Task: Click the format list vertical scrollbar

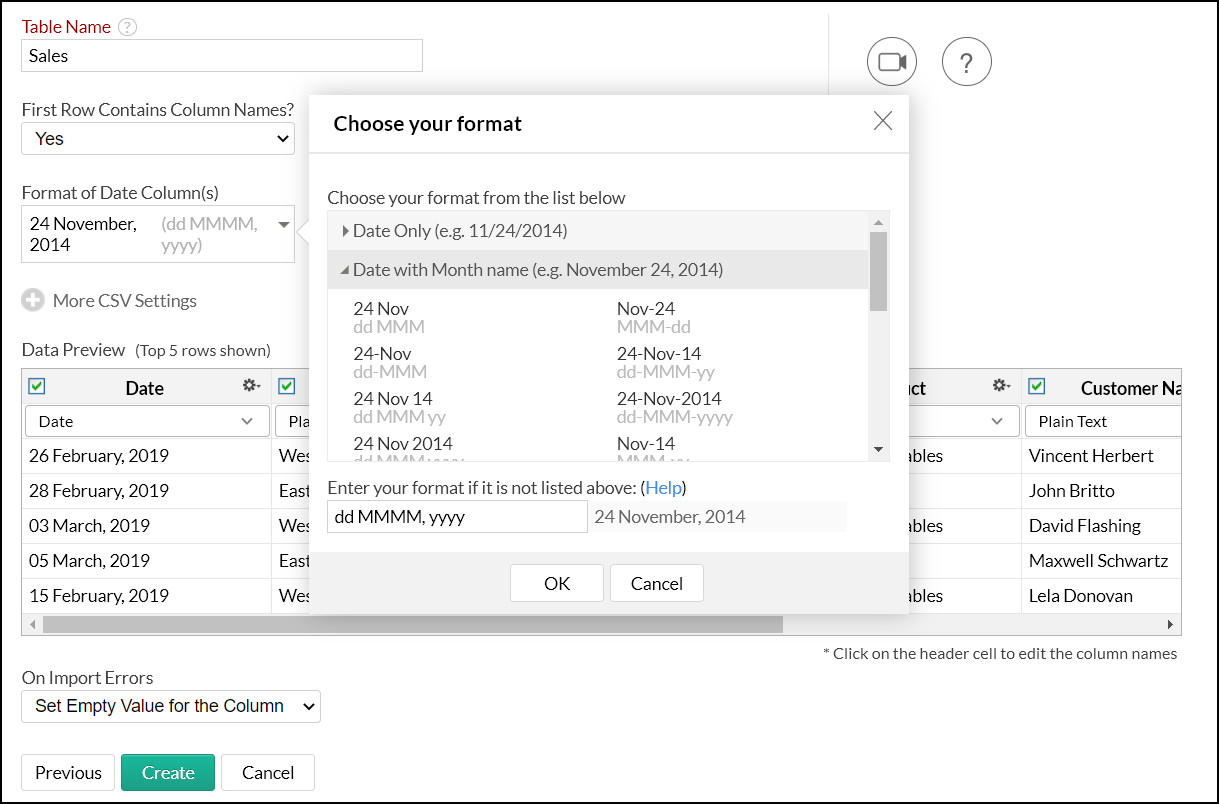Action: tap(878, 271)
